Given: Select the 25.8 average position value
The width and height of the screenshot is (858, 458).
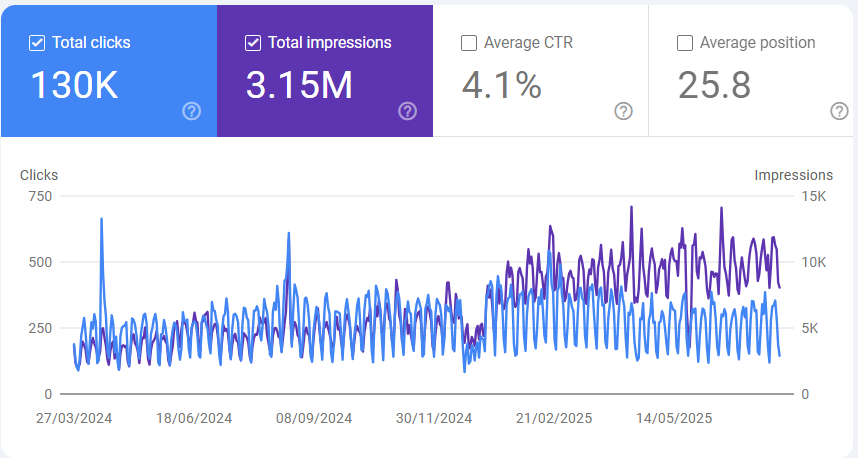Looking at the screenshot, I should click(714, 86).
